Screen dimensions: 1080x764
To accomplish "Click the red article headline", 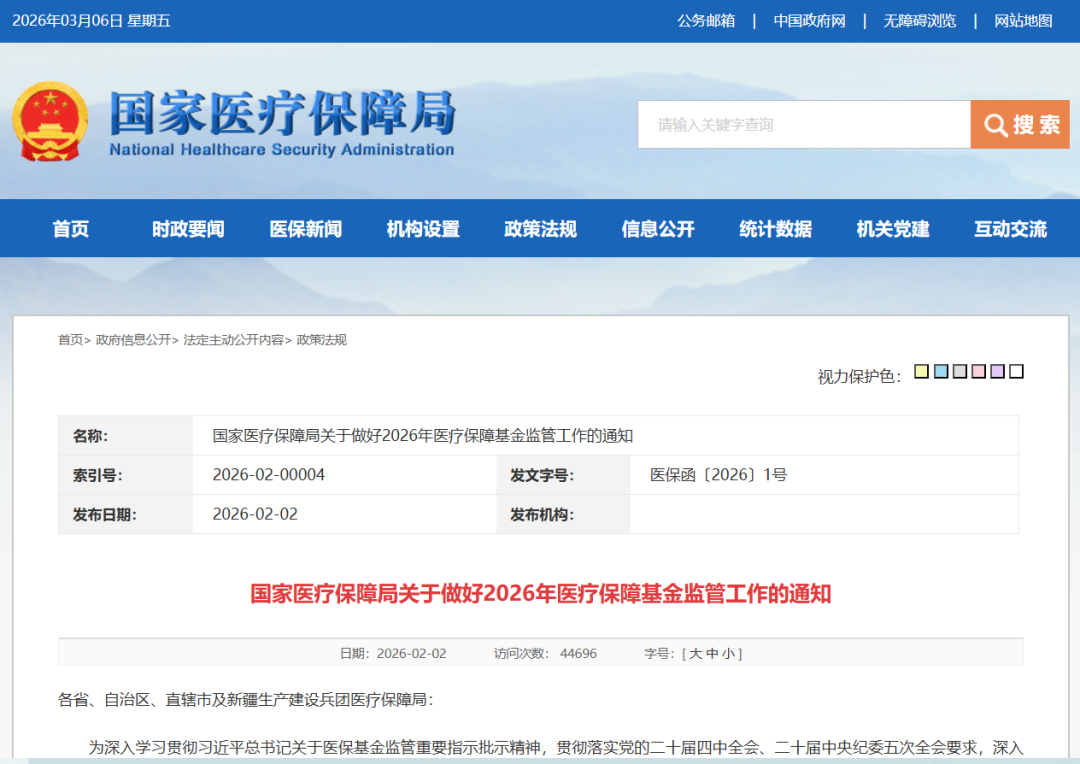I will pos(541,593).
